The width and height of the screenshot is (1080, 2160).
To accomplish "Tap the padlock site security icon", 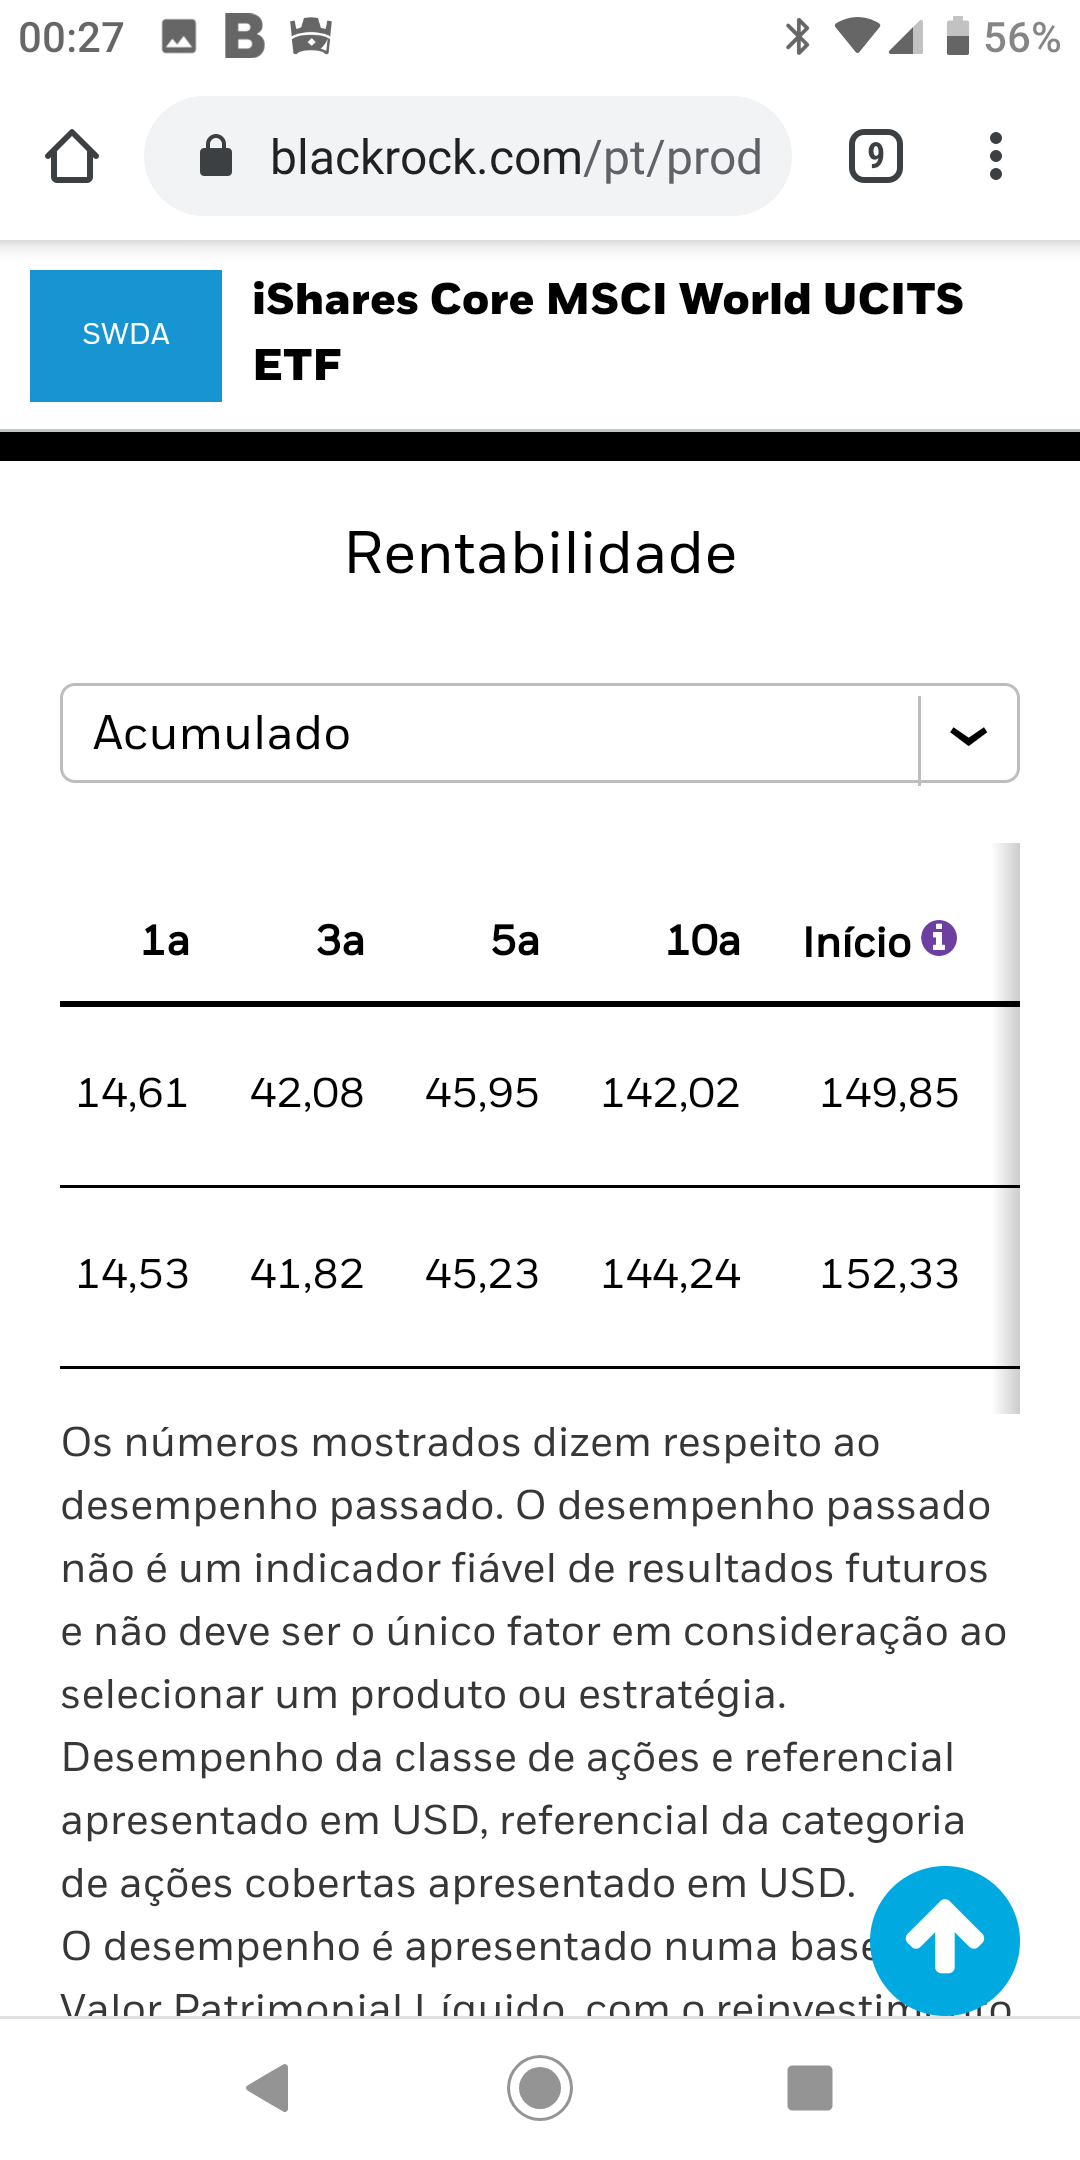I will click(x=216, y=157).
